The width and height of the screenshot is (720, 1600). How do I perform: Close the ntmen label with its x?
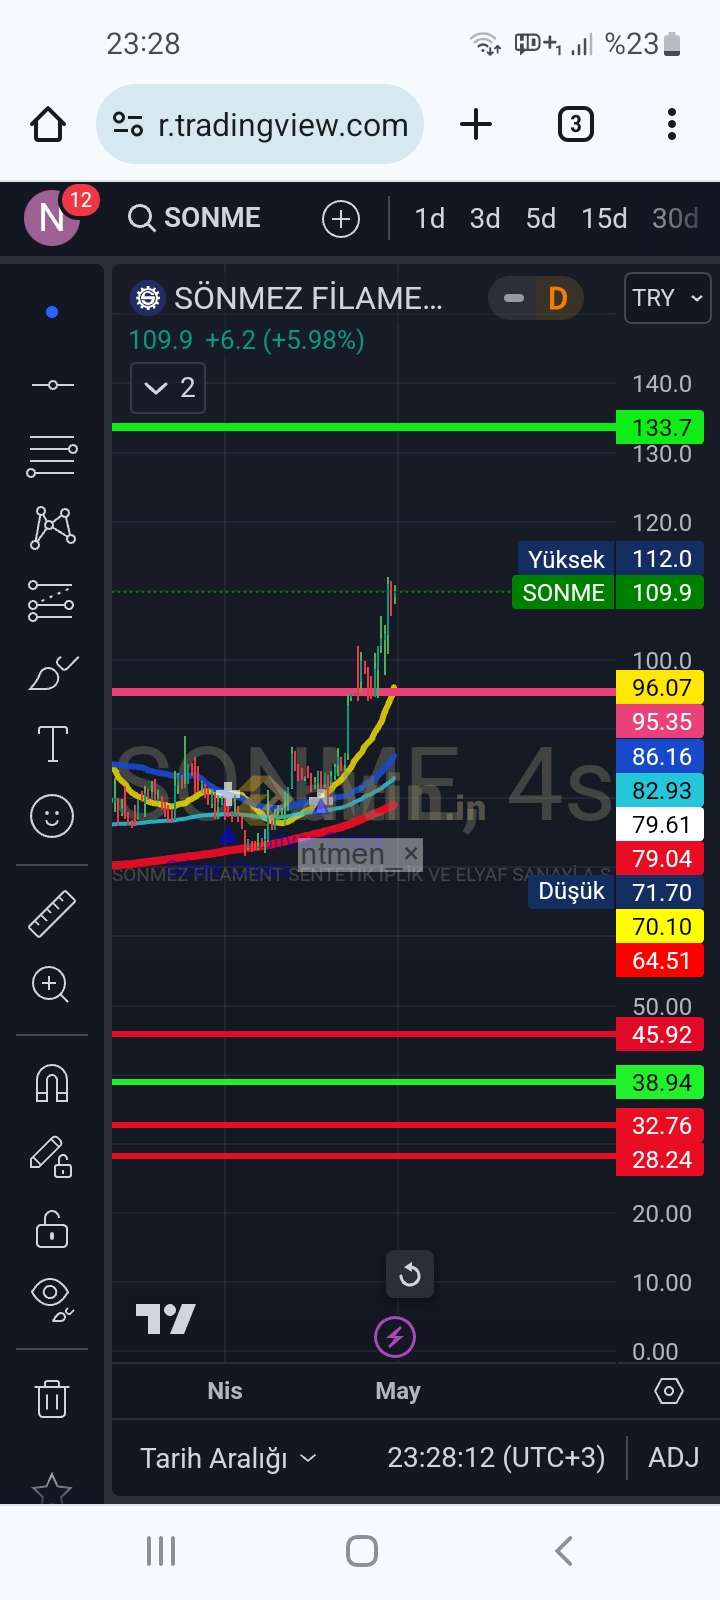coord(411,854)
